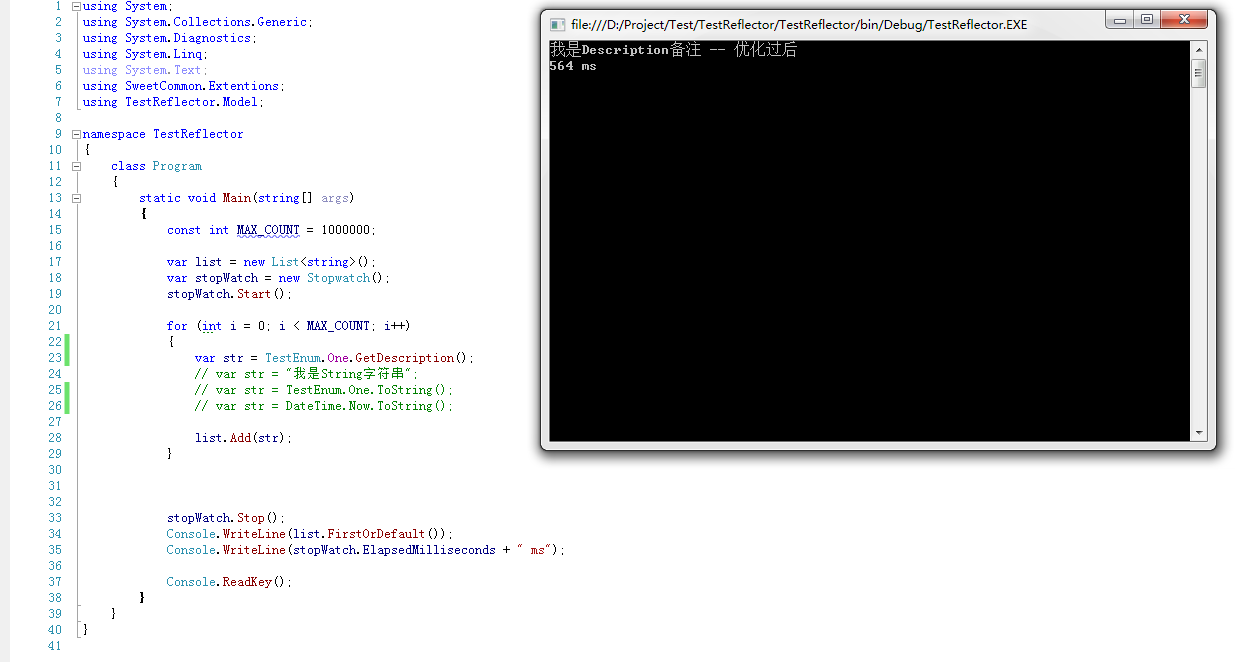Click the 'namespace' keyword on line 9

(x=114, y=134)
